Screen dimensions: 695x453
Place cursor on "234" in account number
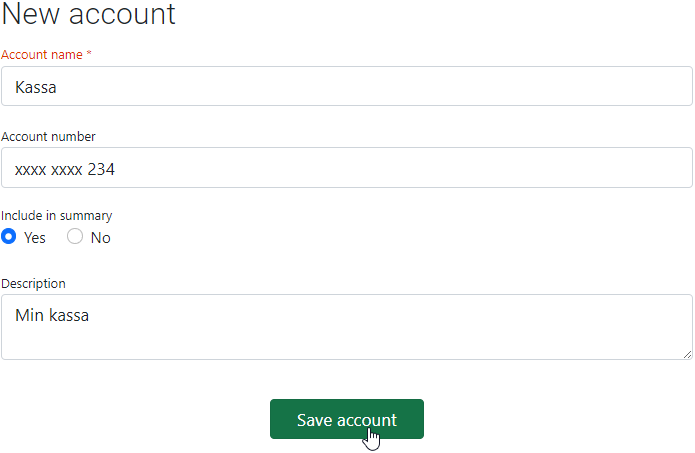point(101,170)
